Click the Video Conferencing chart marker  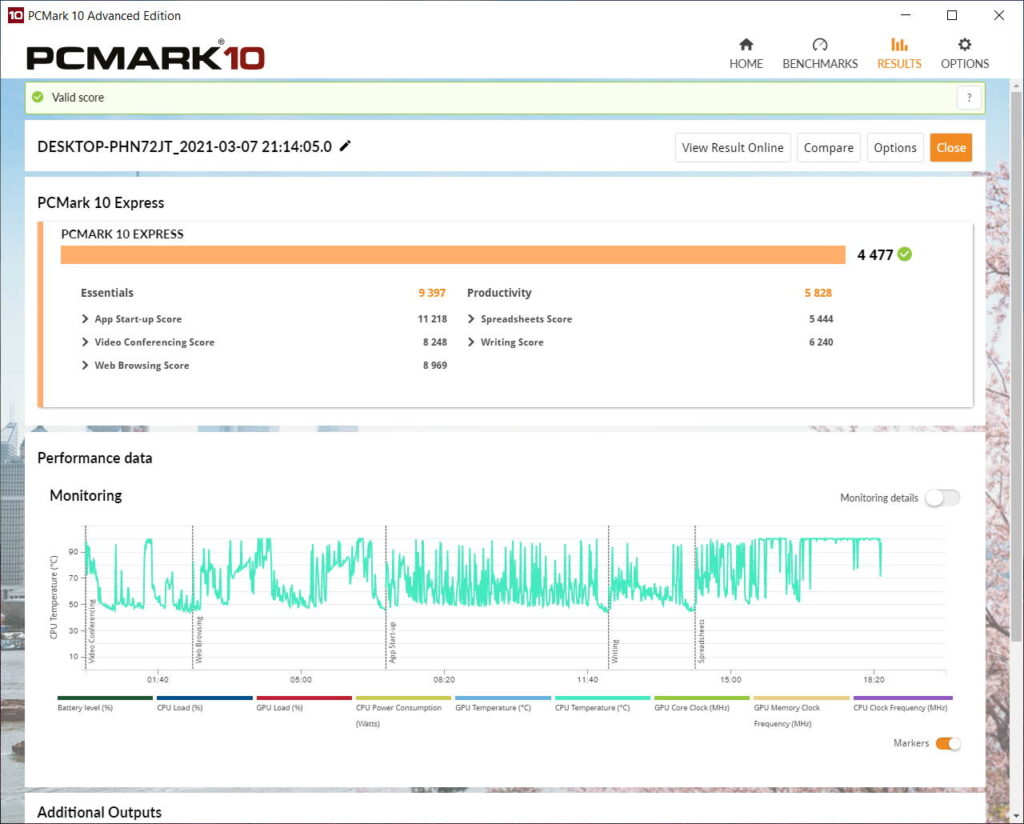92,631
